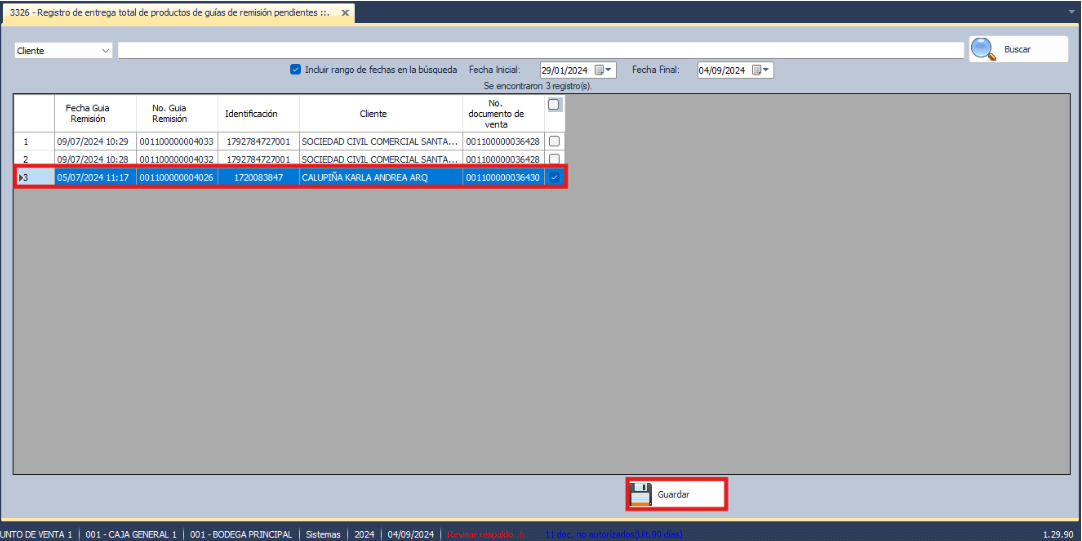Open the tab list arrow at top right
The width and height of the screenshot is (1082, 541).
(x=1071, y=13)
